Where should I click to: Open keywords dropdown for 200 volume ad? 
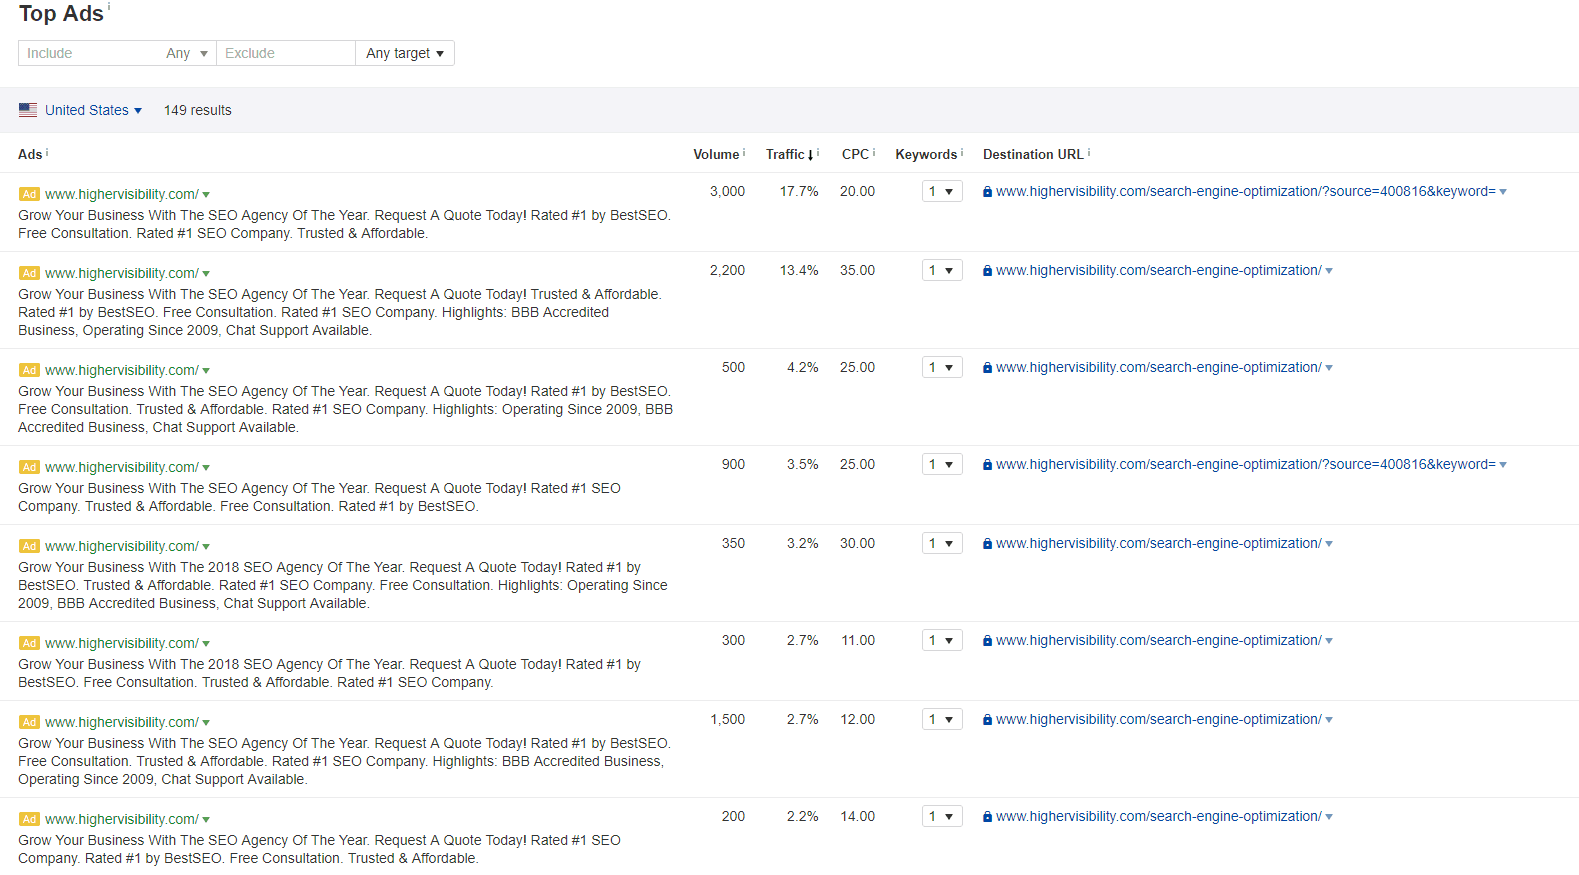click(942, 816)
